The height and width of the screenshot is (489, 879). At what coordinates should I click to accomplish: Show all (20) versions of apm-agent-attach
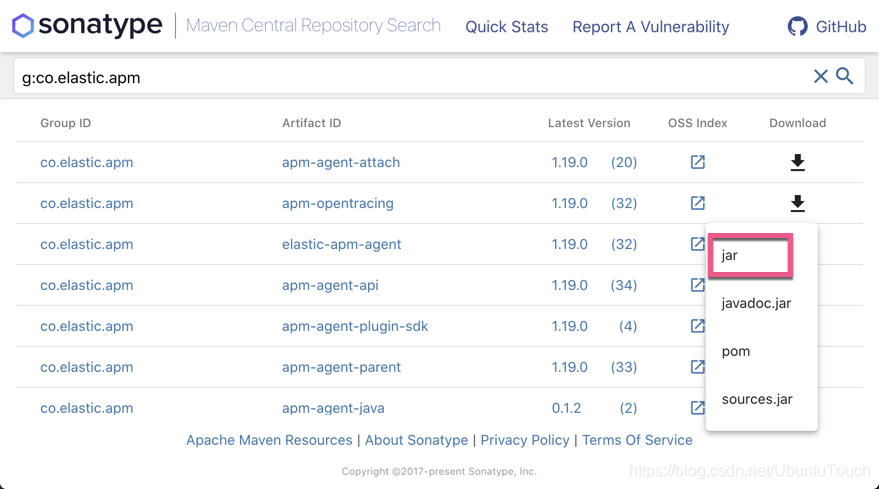click(624, 163)
